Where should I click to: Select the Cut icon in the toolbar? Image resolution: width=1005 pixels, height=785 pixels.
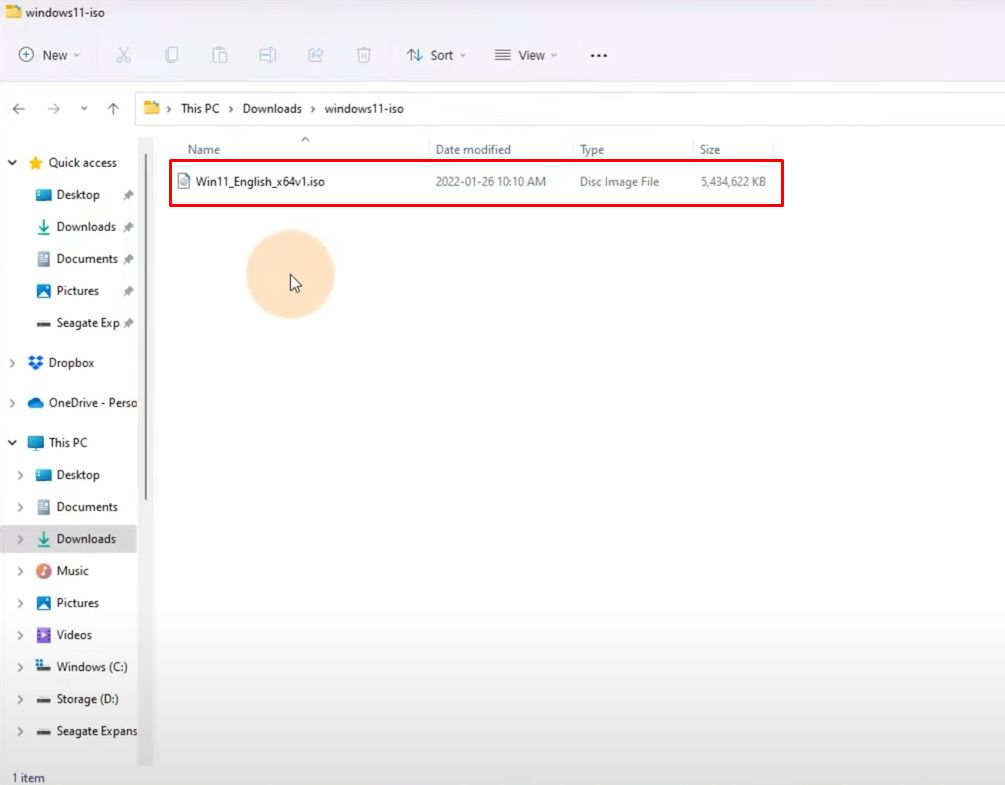click(x=124, y=55)
